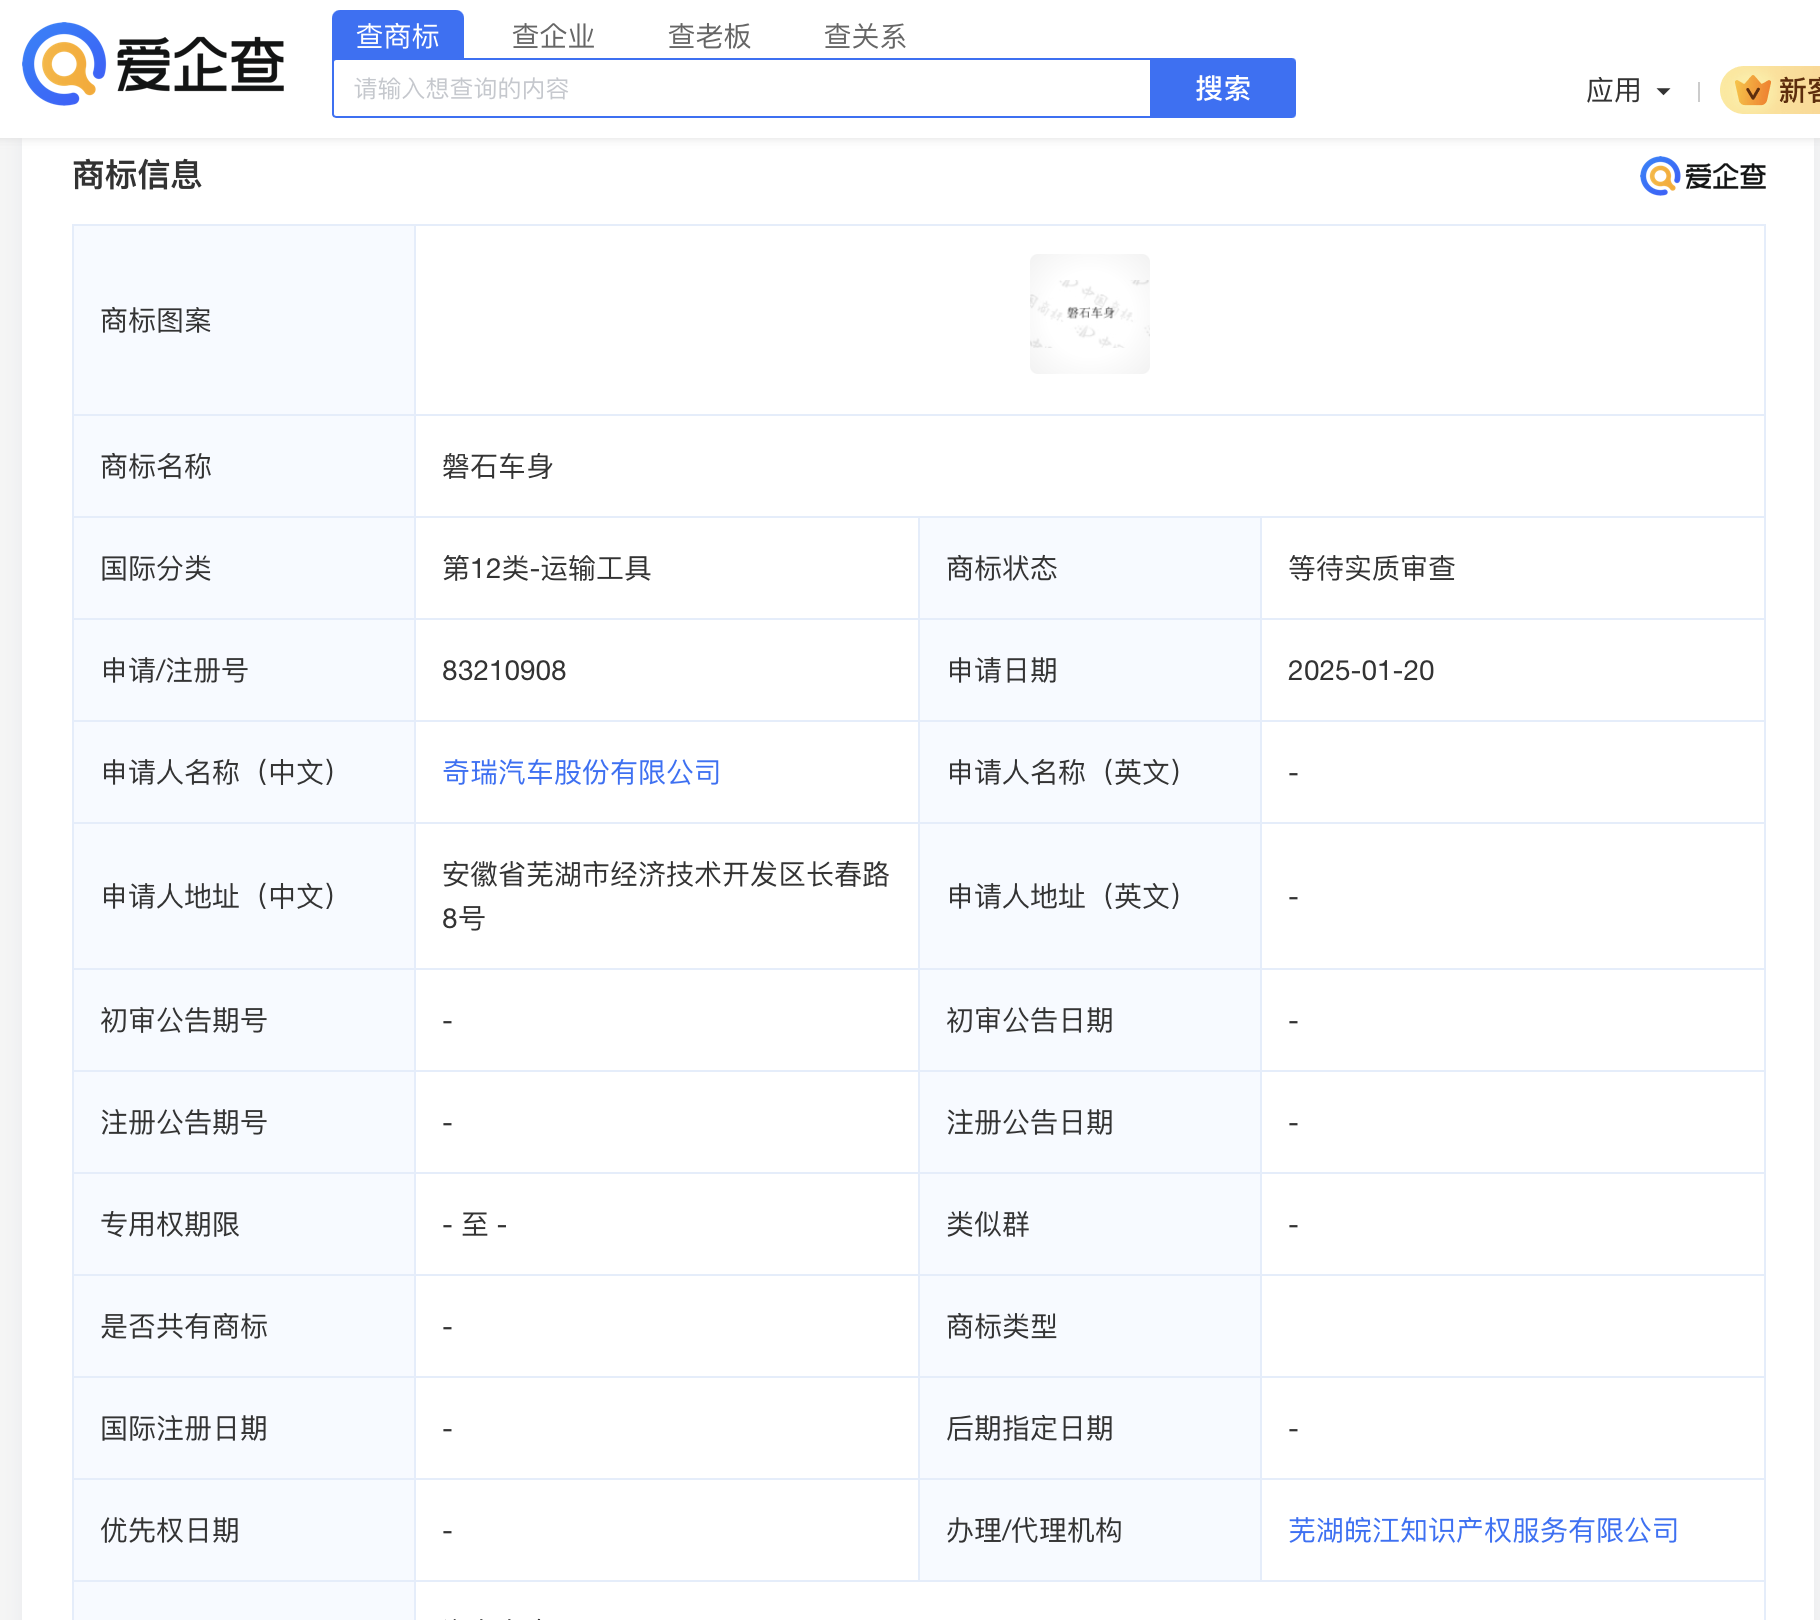Open the 芜湖皖江知识产权服务有限公司 agency link
The image size is (1820, 1620).
(x=1483, y=1530)
